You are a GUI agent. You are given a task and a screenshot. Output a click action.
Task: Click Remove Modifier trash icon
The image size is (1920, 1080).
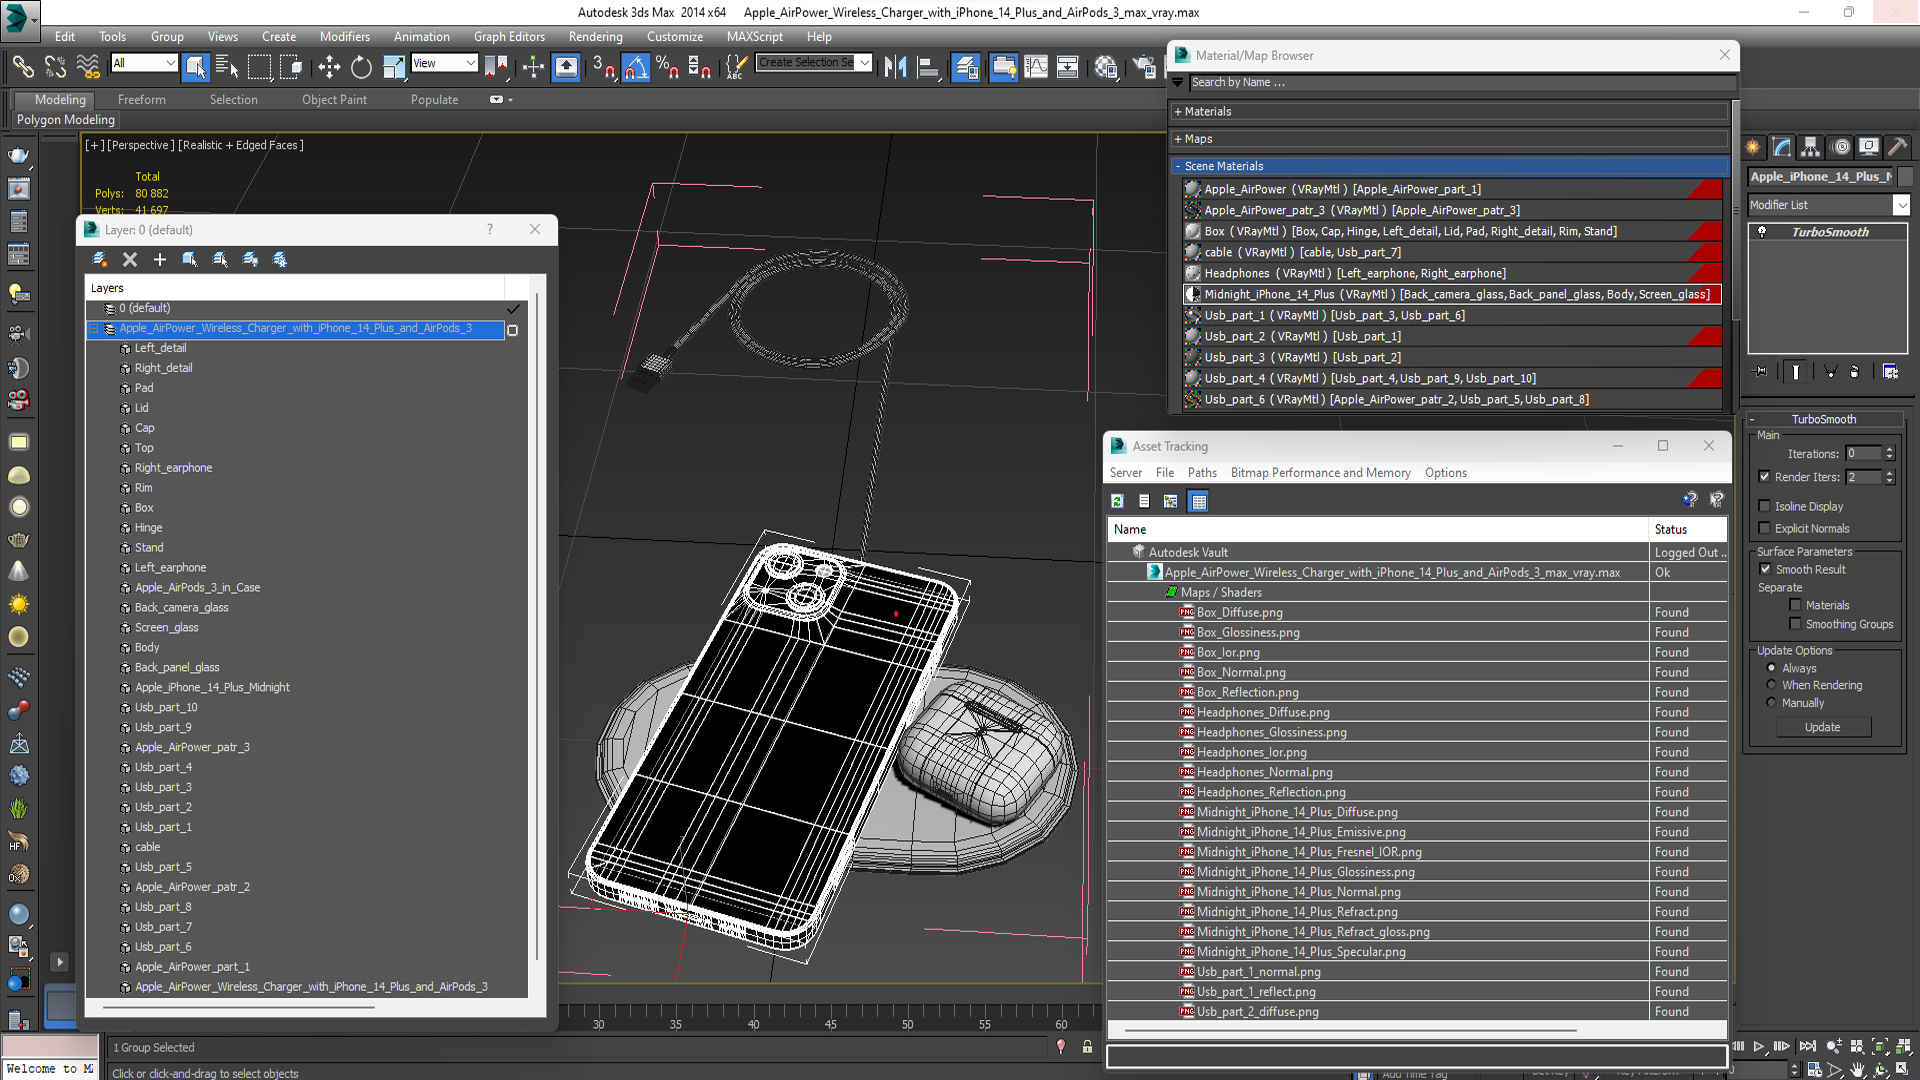point(1855,371)
